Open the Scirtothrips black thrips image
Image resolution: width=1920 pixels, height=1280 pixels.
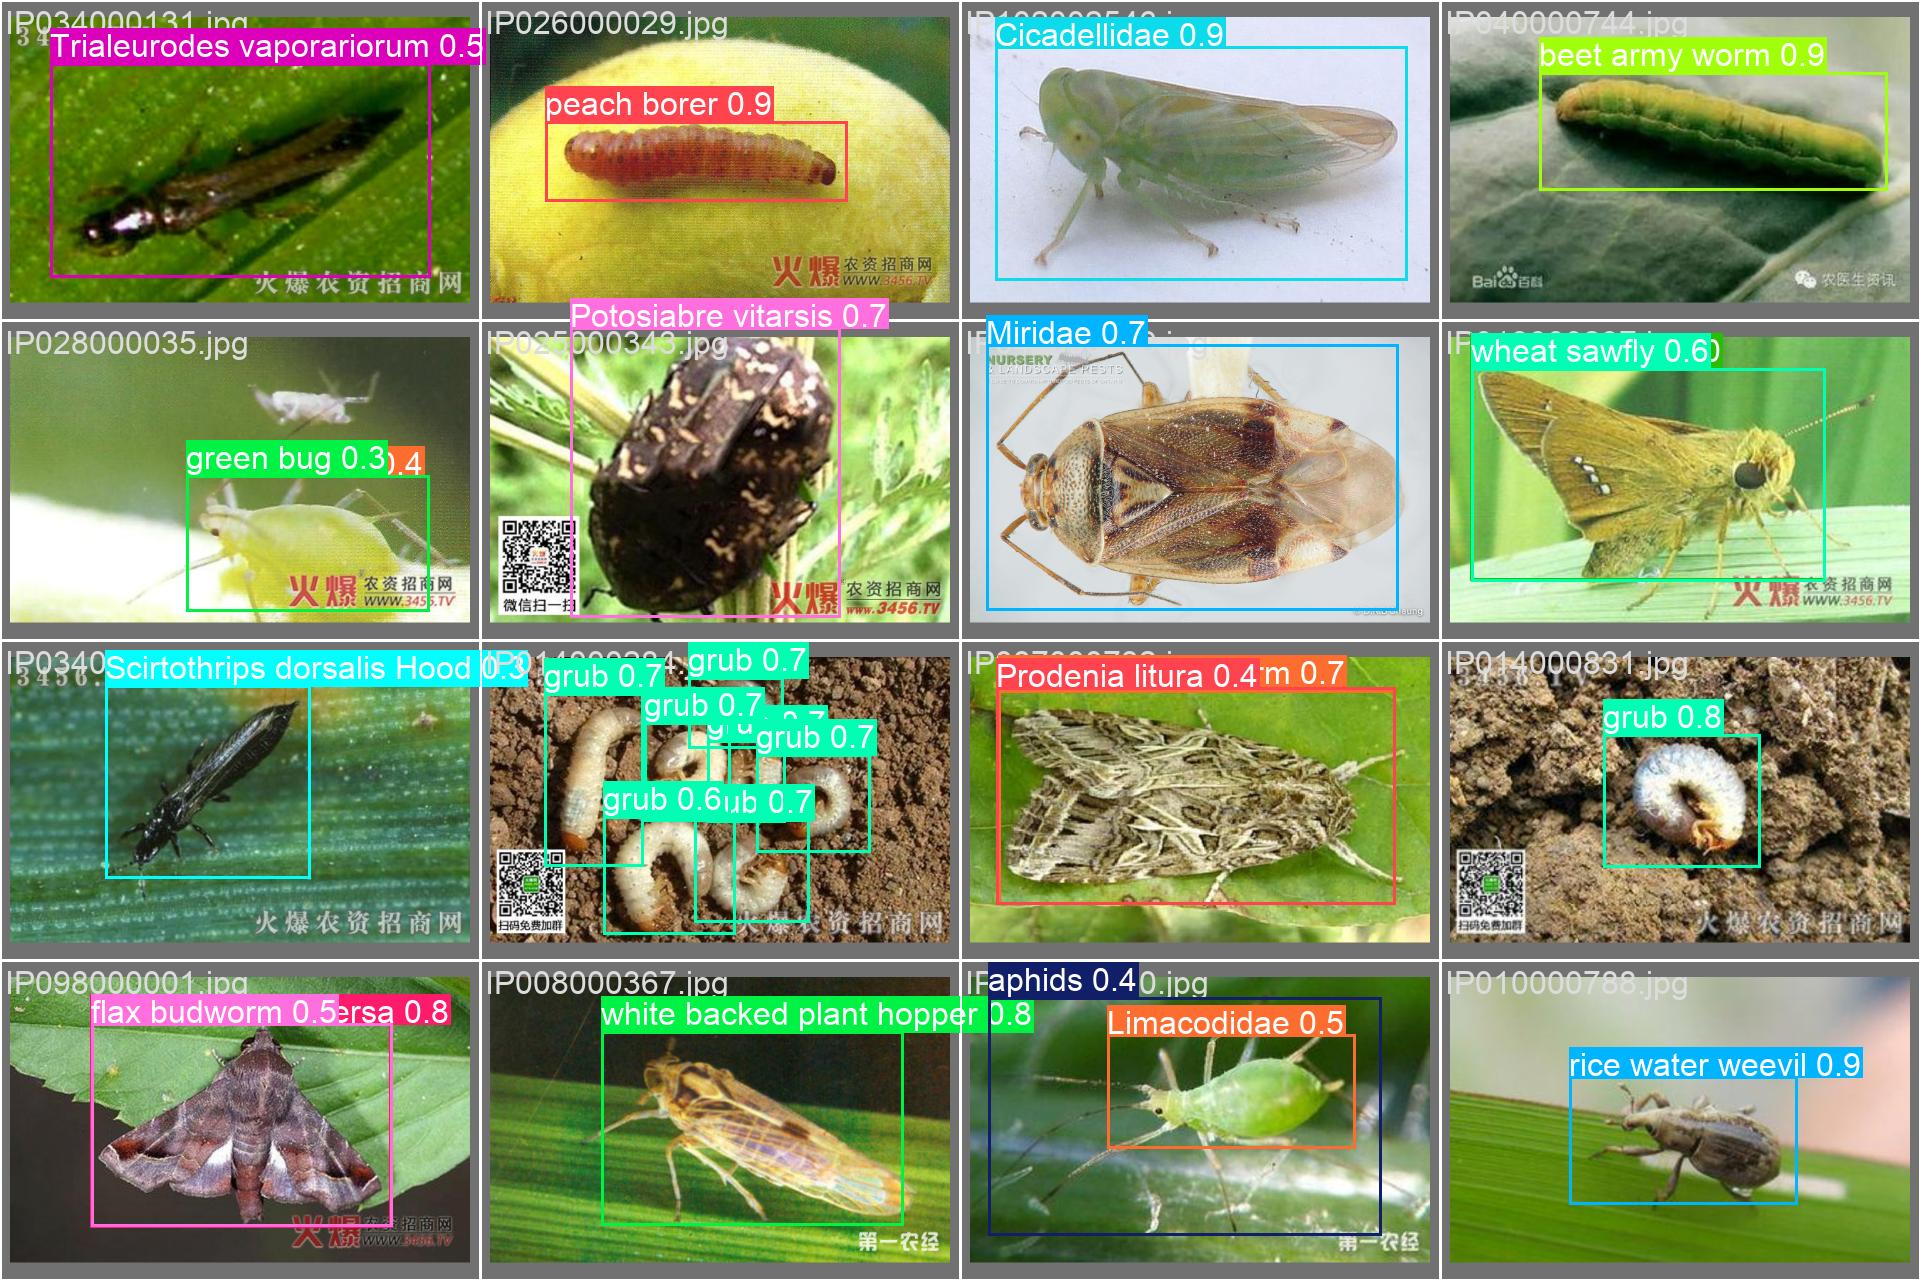click(x=240, y=800)
